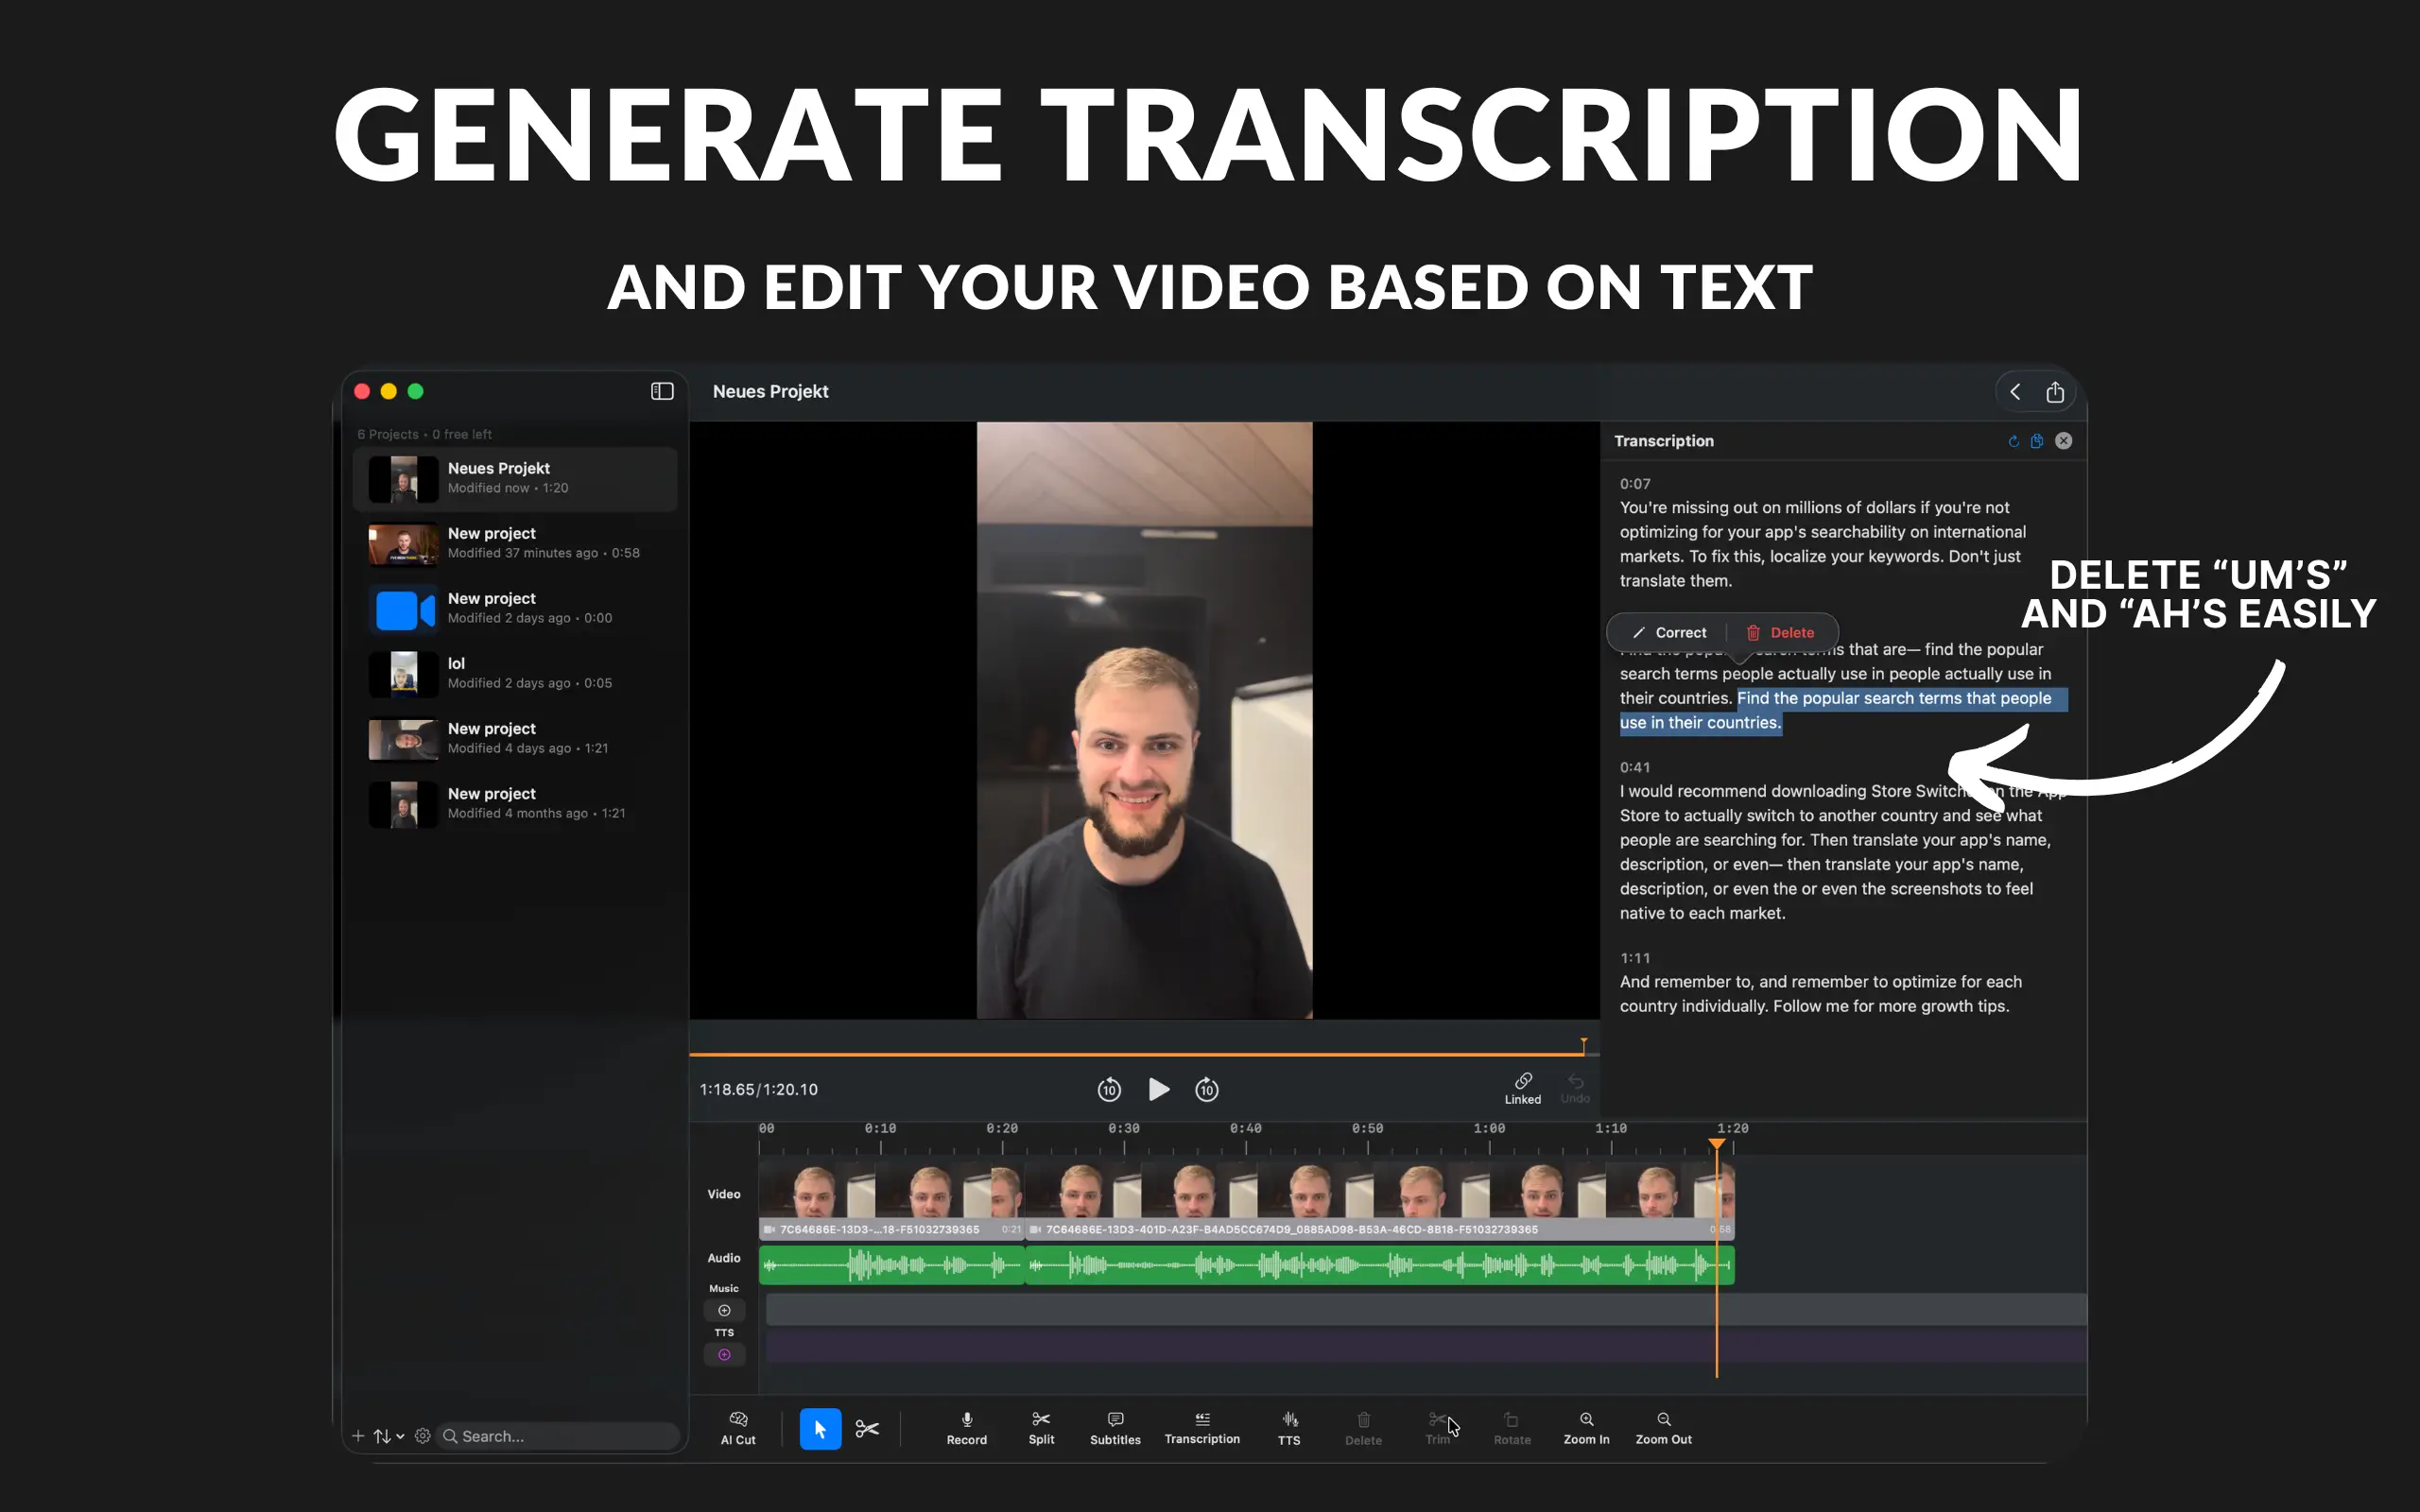Click the Zoom In magnifier

[1586, 1427]
